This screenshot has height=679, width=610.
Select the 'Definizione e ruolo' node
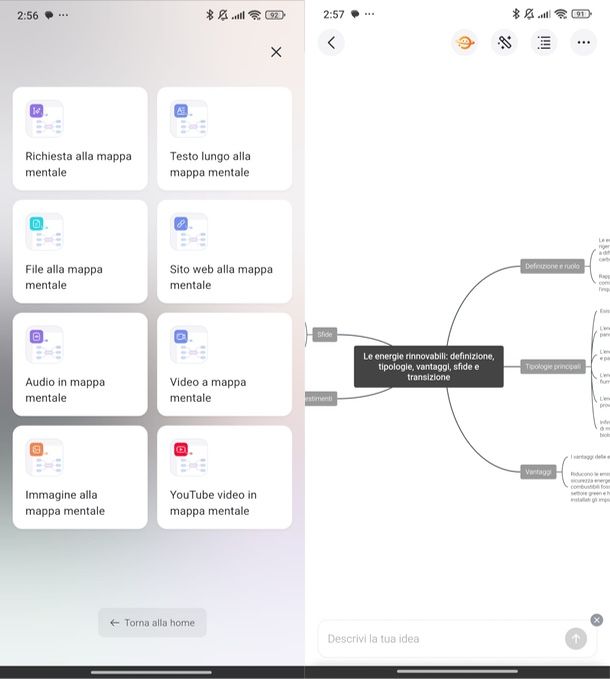552,266
